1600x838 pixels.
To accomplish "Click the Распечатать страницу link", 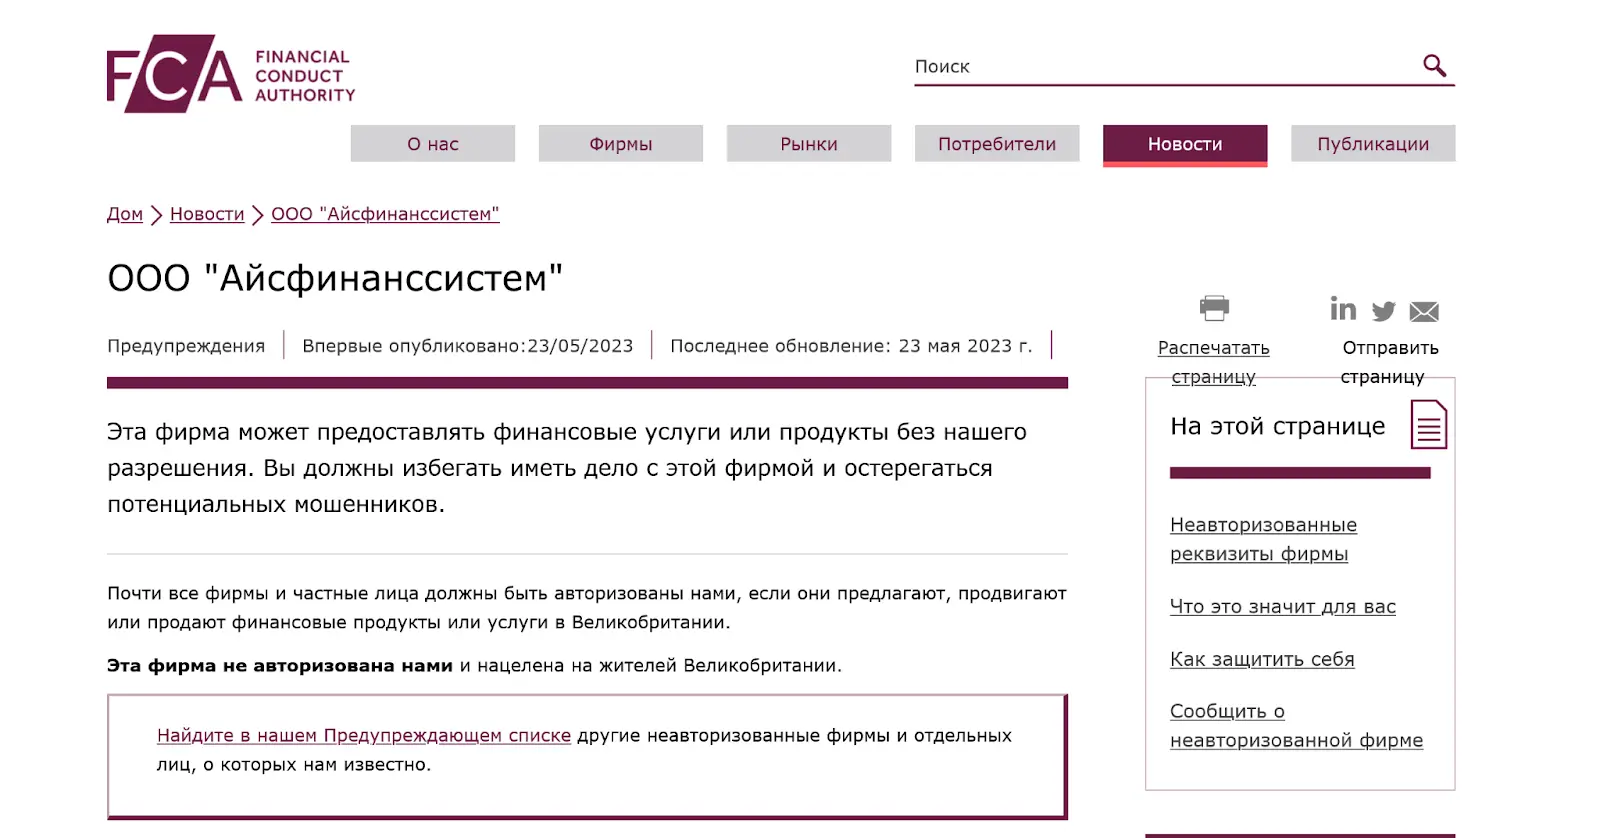I will coord(1214,362).
